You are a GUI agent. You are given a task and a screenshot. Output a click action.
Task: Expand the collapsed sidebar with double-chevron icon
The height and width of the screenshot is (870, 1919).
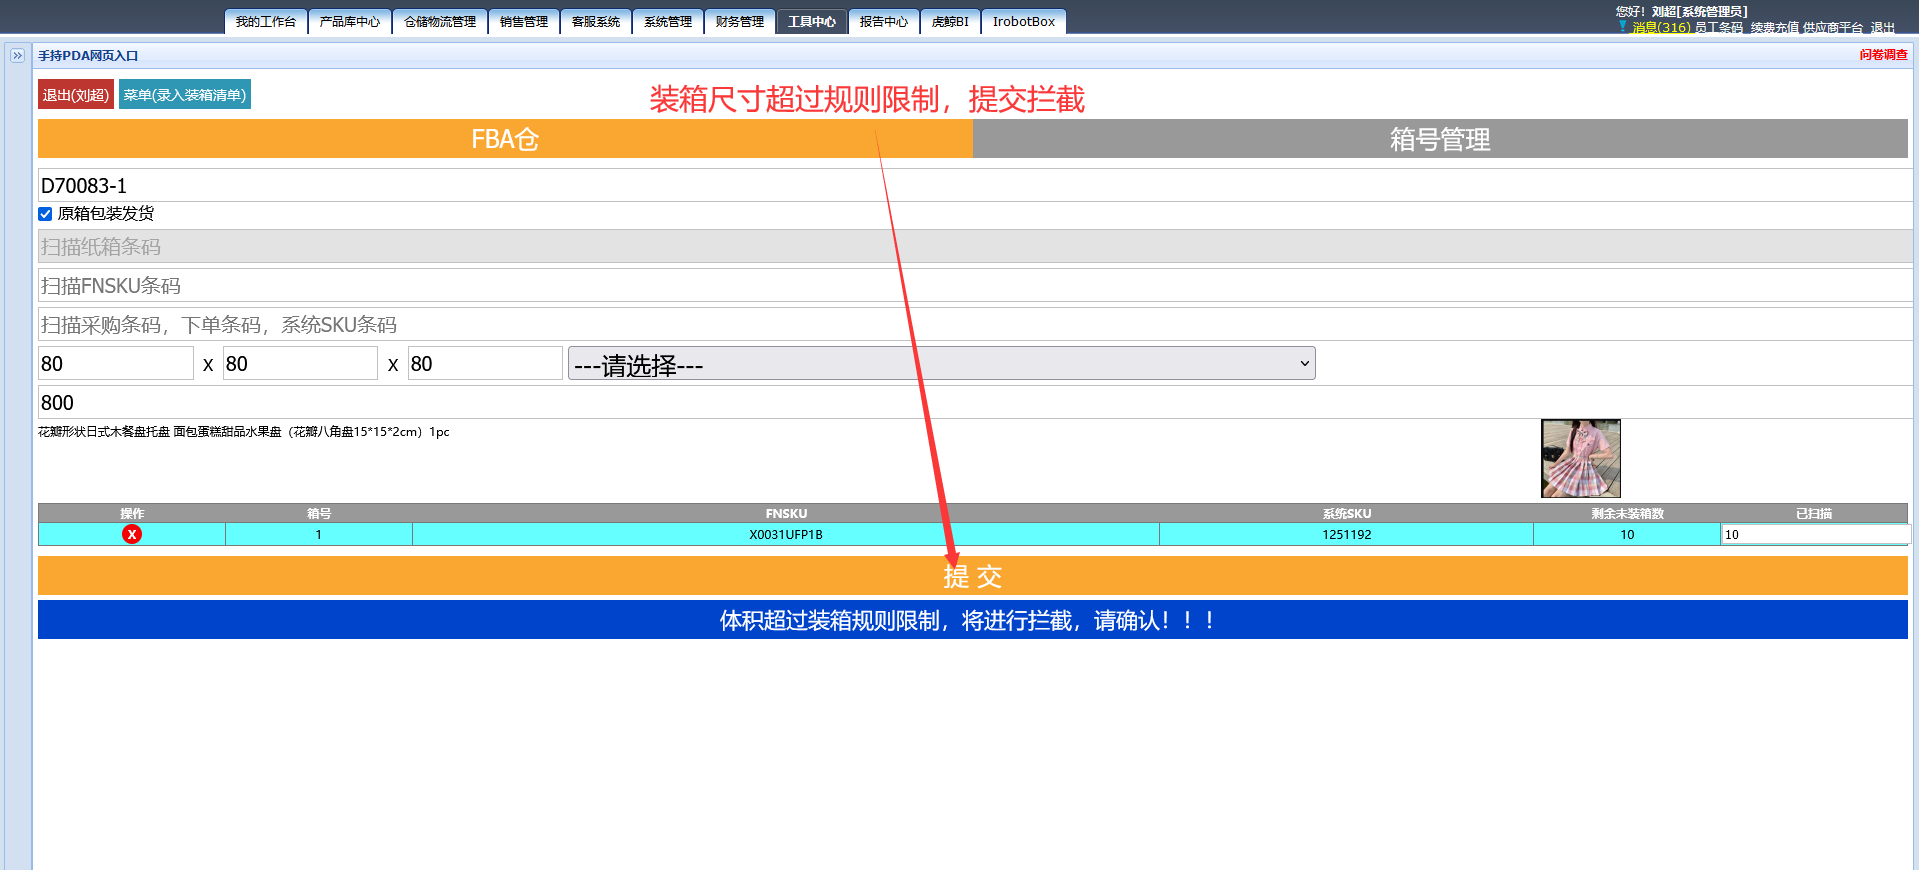17,56
